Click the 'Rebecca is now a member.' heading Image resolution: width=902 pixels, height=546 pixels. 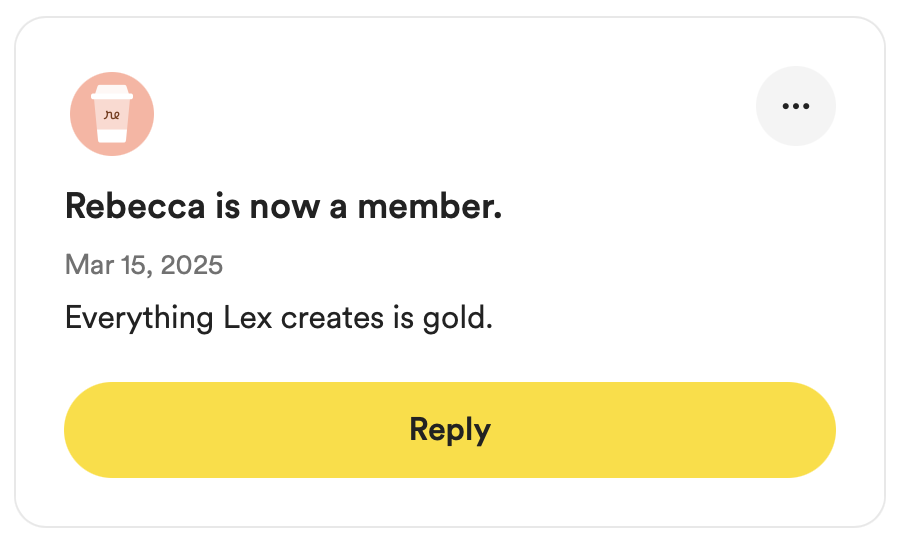(x=284, y=206)
